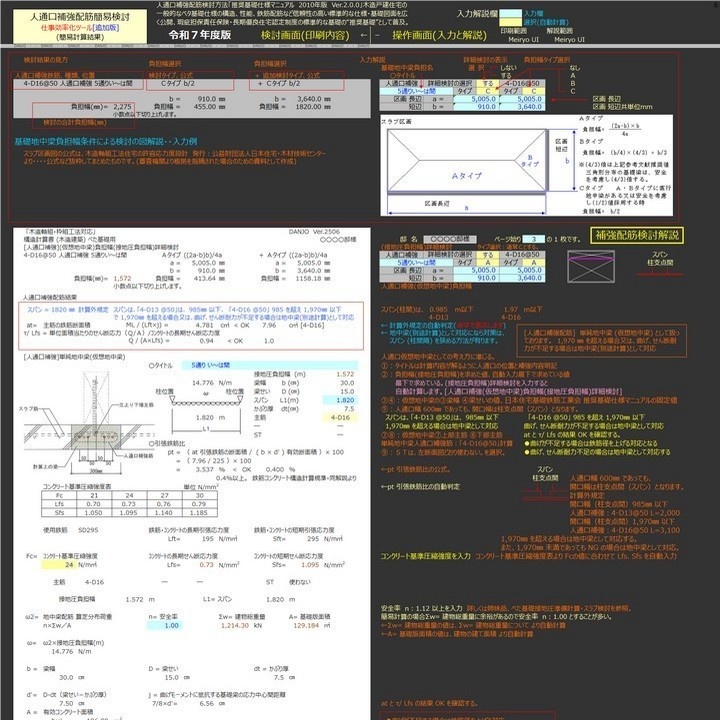
Task: Click the Bタイプ label in the slab diagram
Action: (x=530, y=161)
